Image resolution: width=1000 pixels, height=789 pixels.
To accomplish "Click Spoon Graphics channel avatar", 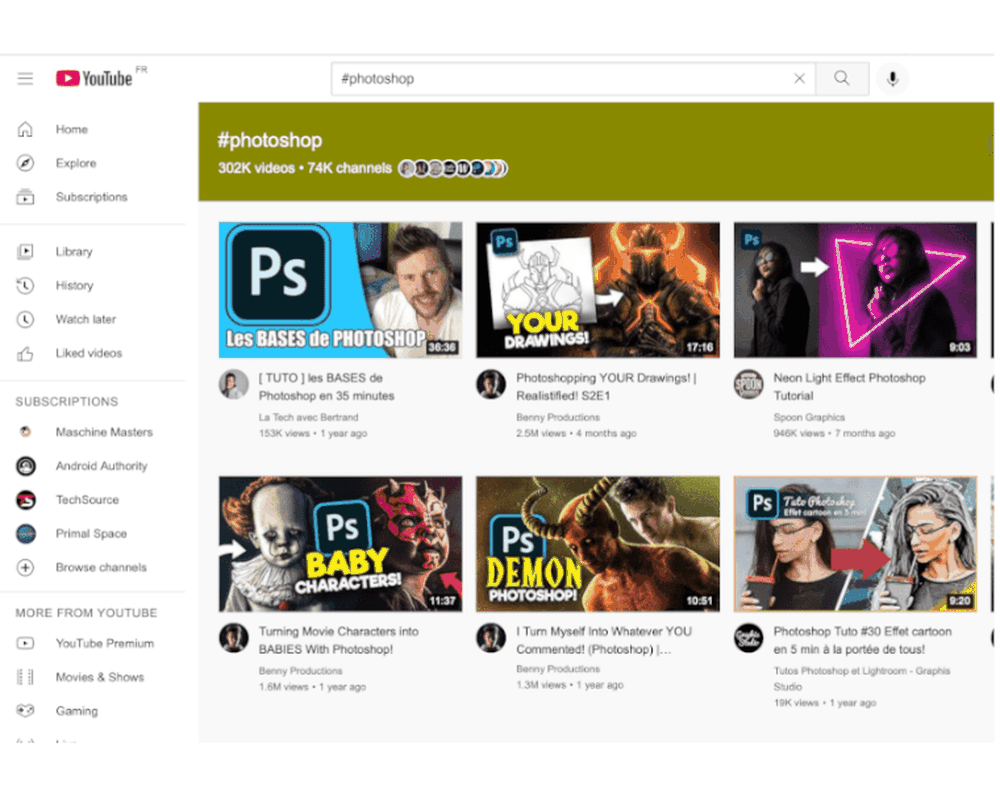I will 749,385.
